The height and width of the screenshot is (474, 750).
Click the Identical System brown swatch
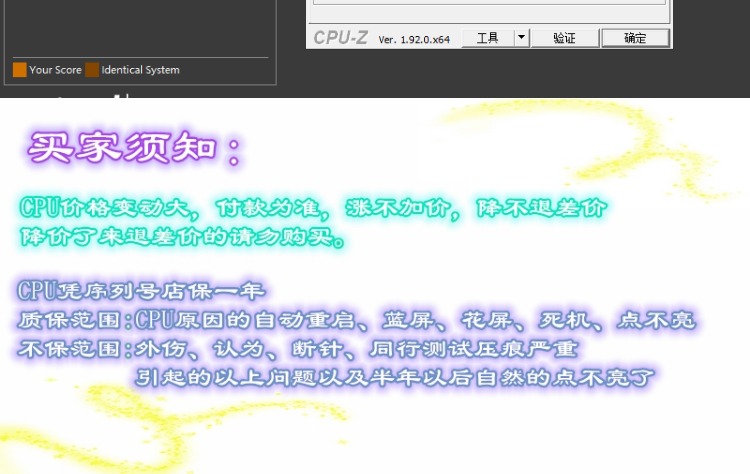(92, 70)
